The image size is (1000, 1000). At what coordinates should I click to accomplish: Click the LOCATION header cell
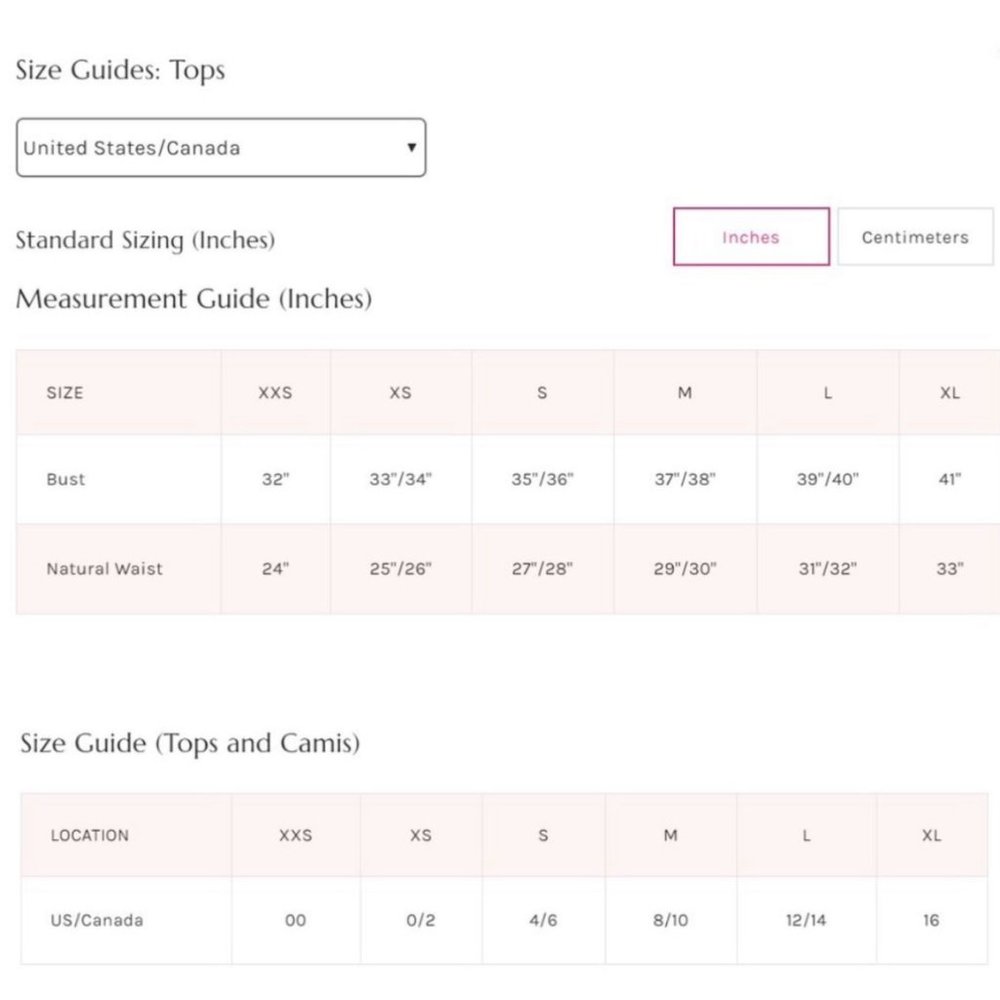[90, 835]
